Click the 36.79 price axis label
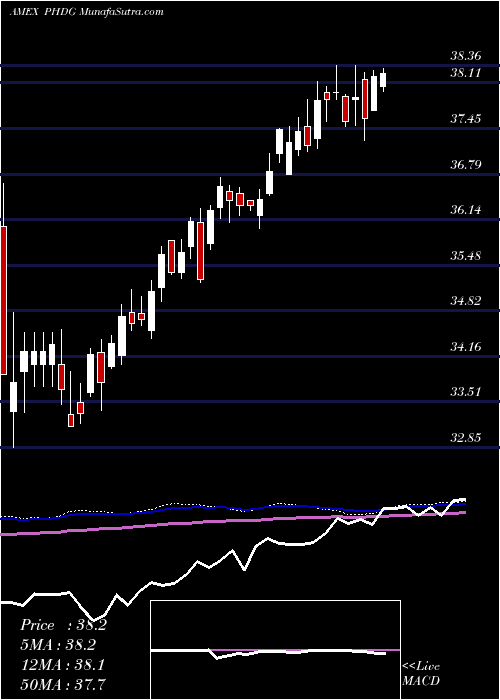 [x=466, y=165]
